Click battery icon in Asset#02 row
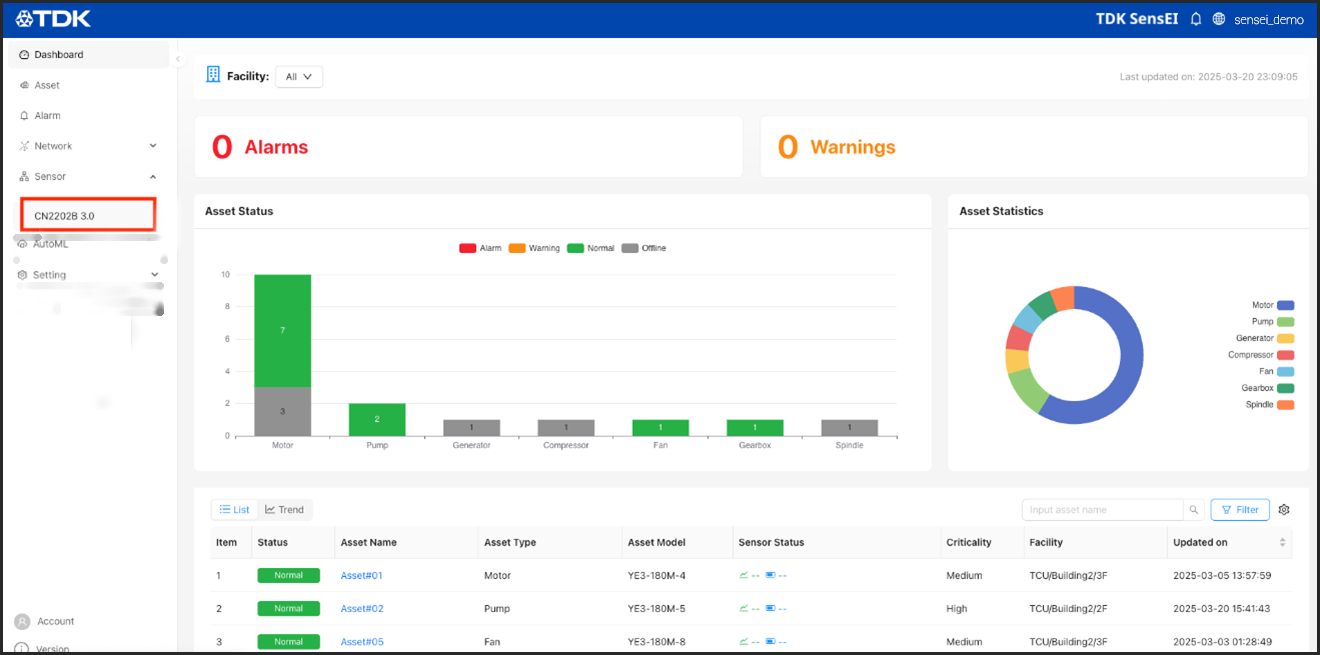Viewport: 1320px width, 655px height. (x=770, y=609)
